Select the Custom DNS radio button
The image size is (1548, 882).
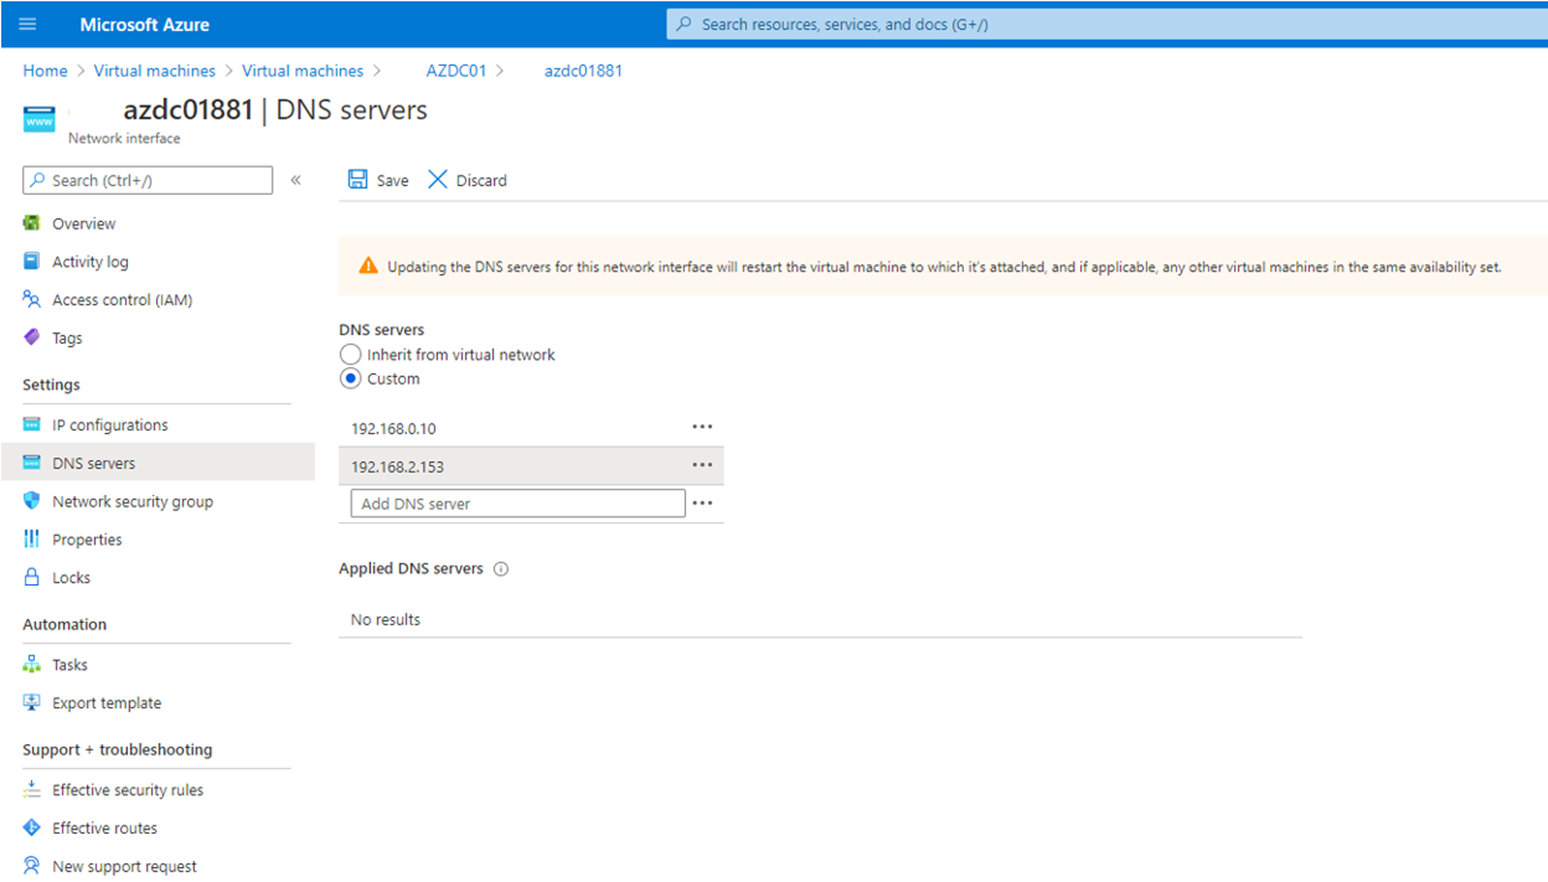point(350,379)
